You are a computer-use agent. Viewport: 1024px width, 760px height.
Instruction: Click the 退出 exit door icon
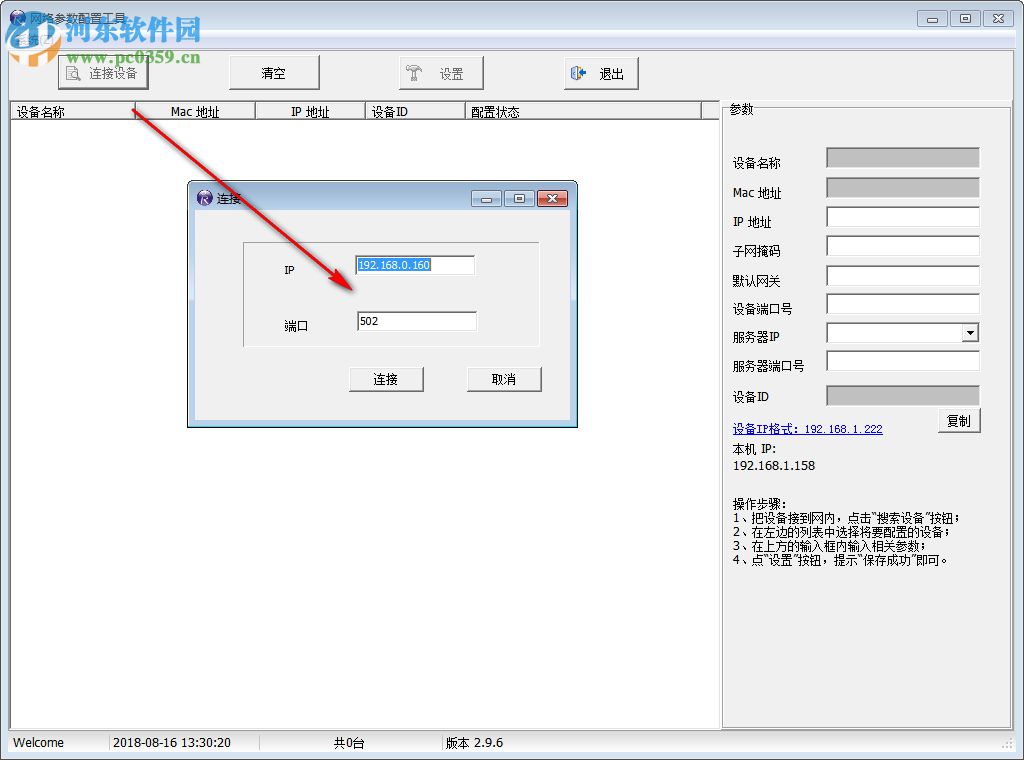click(x=578, y=72)
